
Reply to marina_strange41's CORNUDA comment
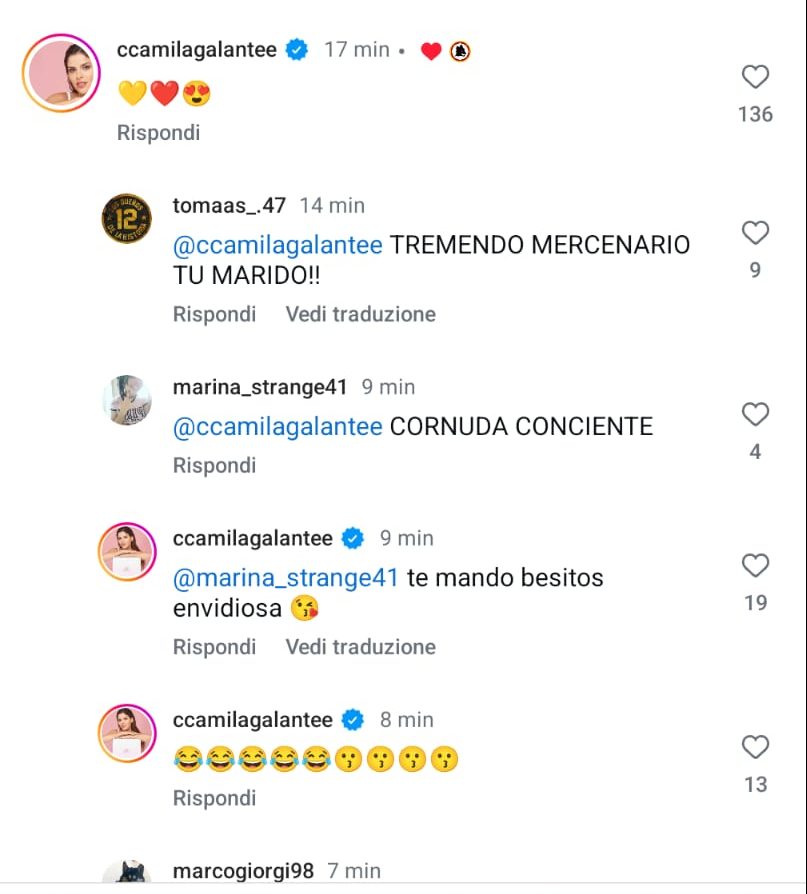pyautogui.click(x=214, y=465)
